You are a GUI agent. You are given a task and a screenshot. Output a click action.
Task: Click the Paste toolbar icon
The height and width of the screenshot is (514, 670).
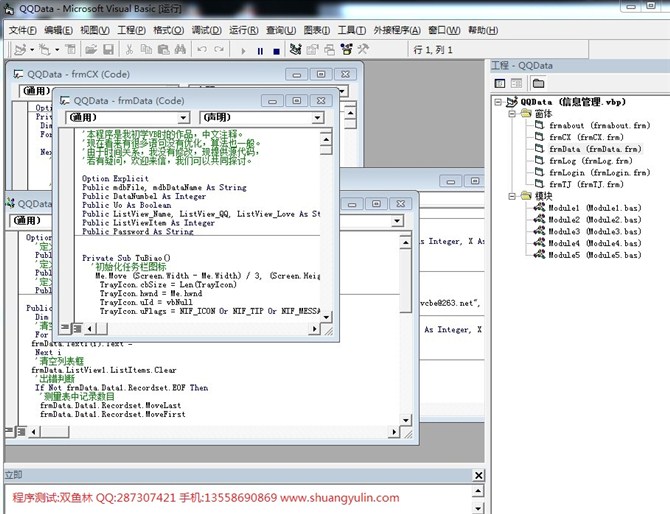[x=163, y=50]
